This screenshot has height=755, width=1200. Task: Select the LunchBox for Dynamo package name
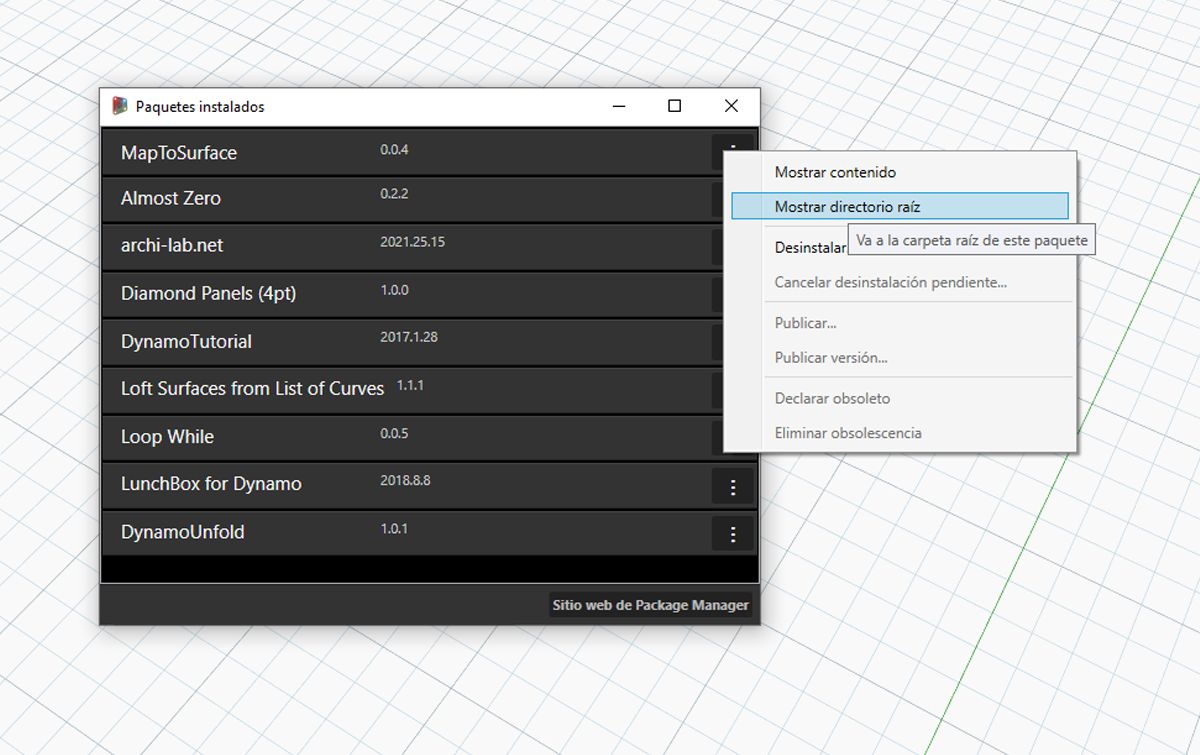coord(211,483)
